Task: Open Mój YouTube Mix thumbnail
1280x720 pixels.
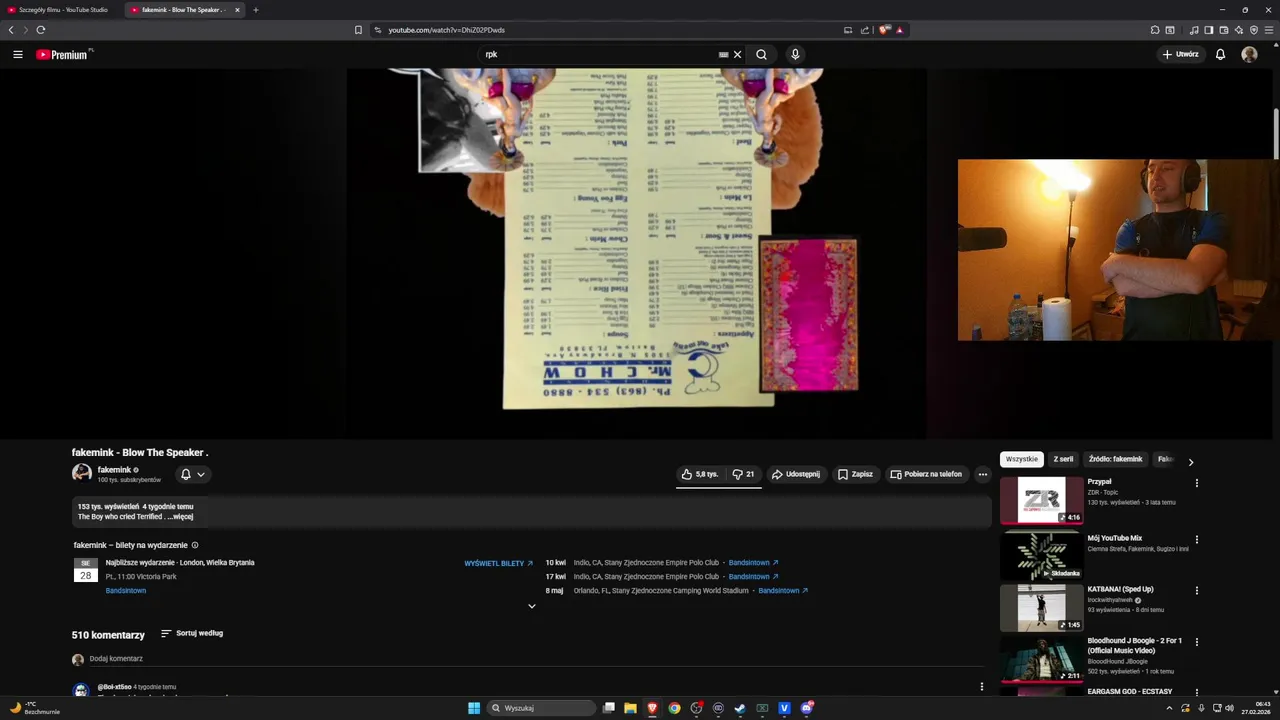Action: pyautogui.click(x=1041, y=556)
